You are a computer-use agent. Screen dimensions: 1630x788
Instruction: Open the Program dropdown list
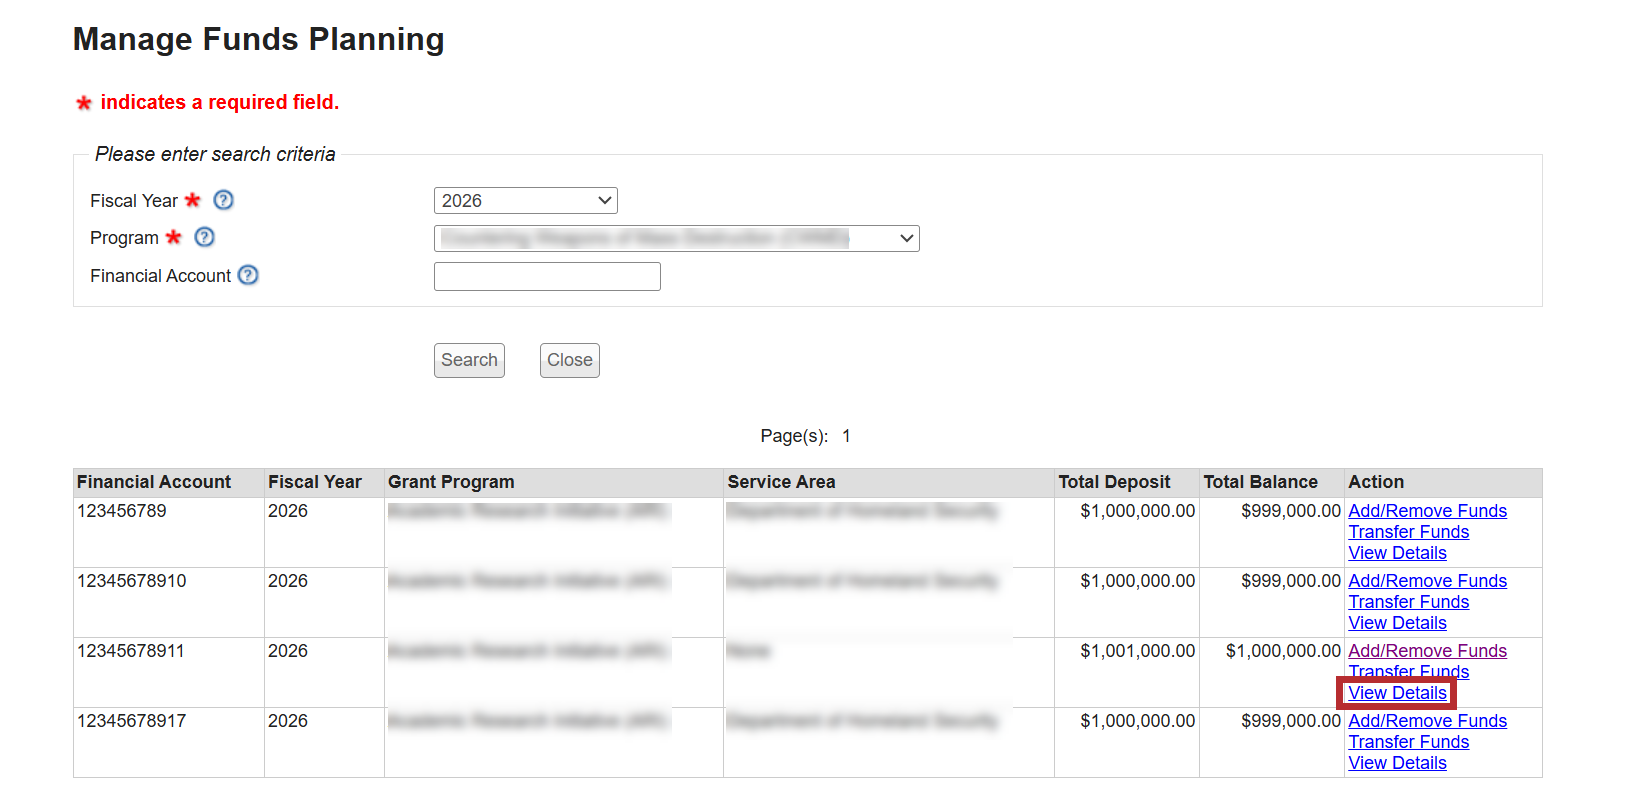click(x=676, y=238)
